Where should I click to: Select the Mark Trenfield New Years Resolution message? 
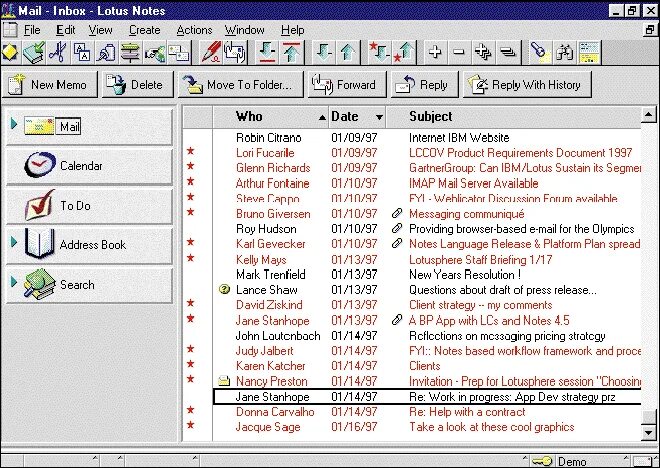[427, 275]
